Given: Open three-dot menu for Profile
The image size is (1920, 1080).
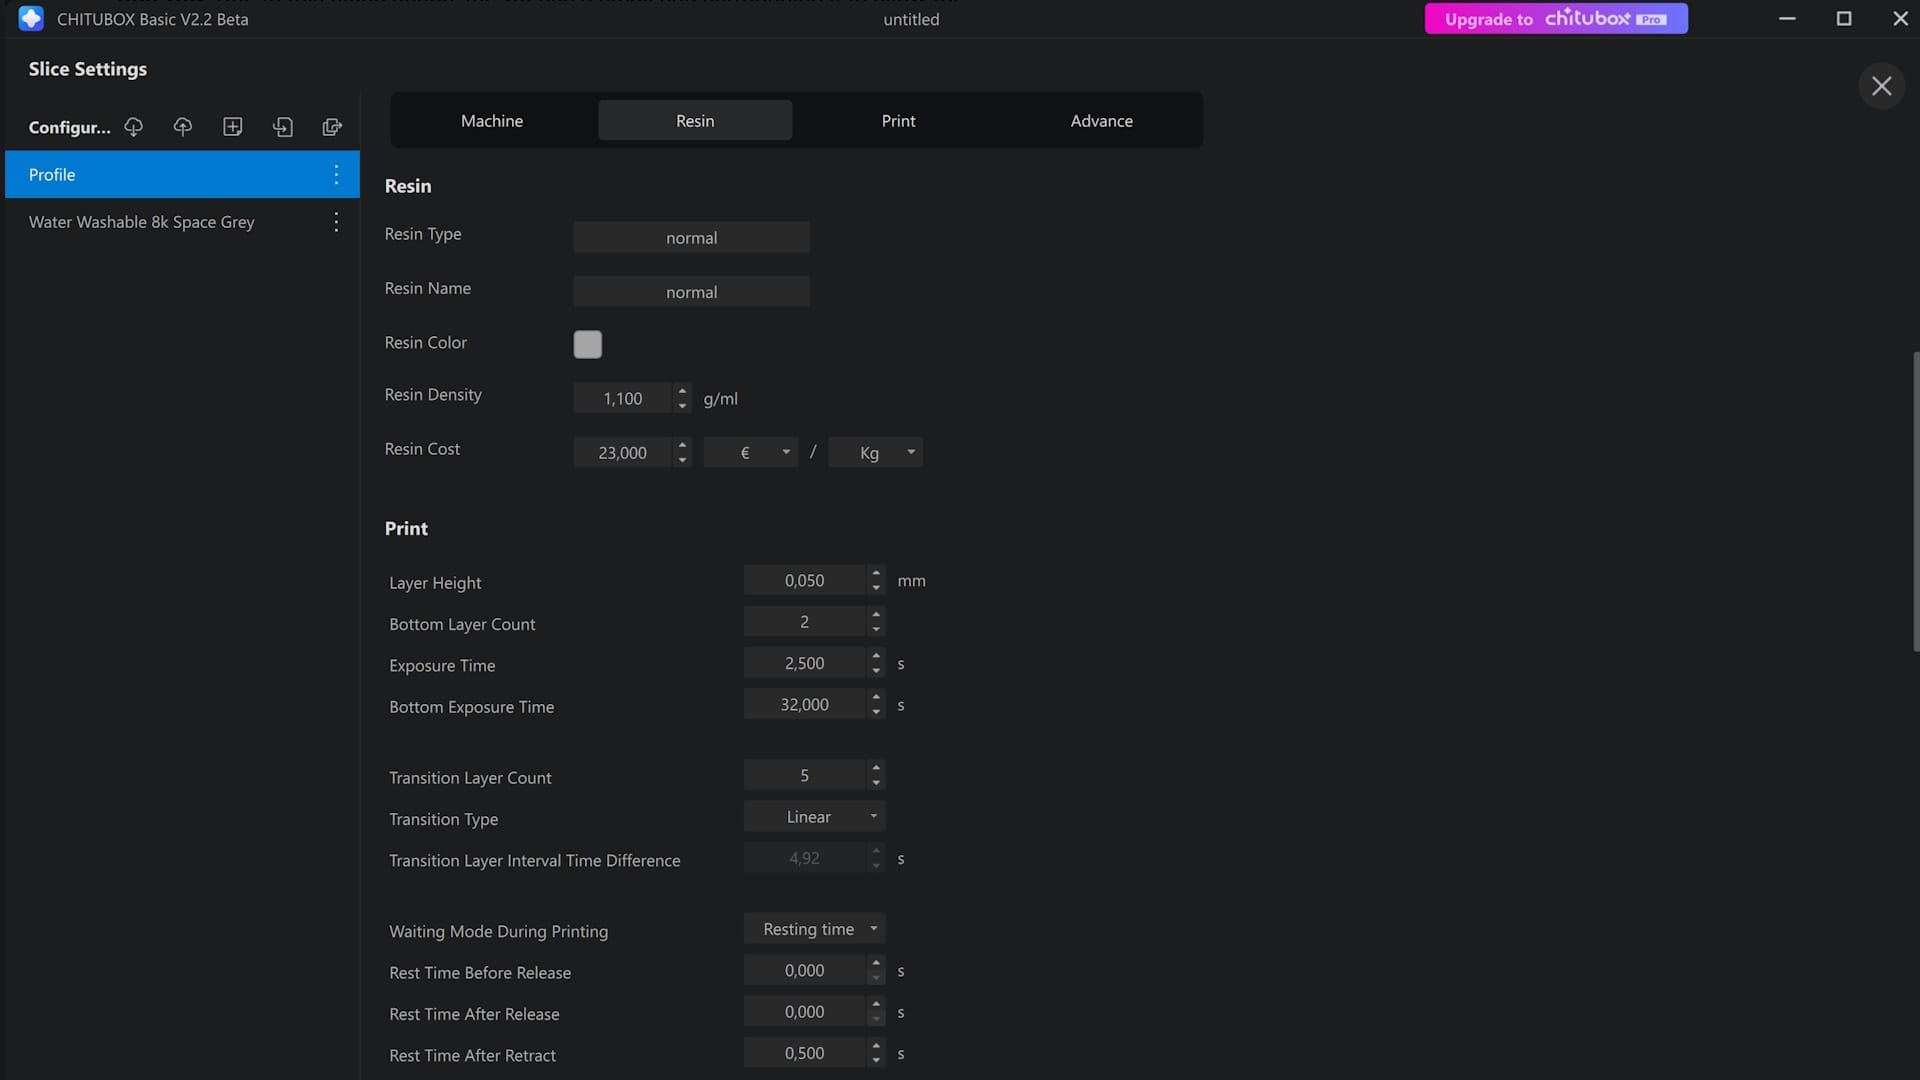Looking at the screenshot, I should [336, 175].
